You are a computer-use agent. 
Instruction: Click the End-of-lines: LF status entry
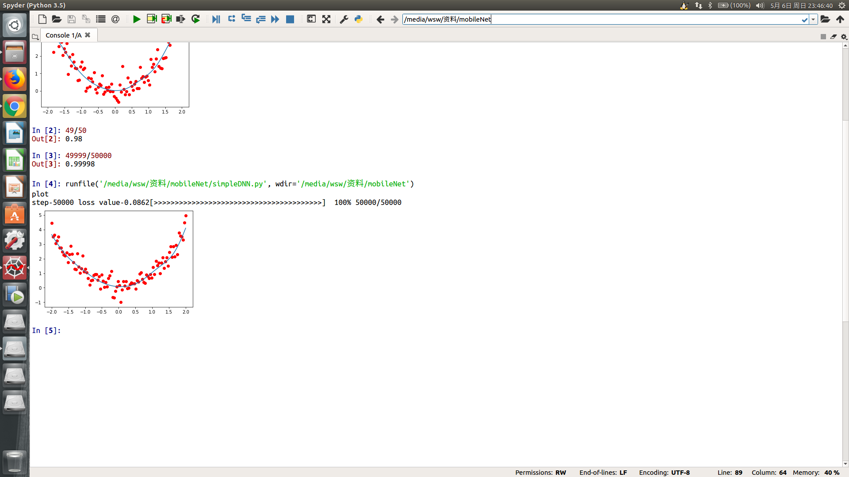tap(603, 473)
